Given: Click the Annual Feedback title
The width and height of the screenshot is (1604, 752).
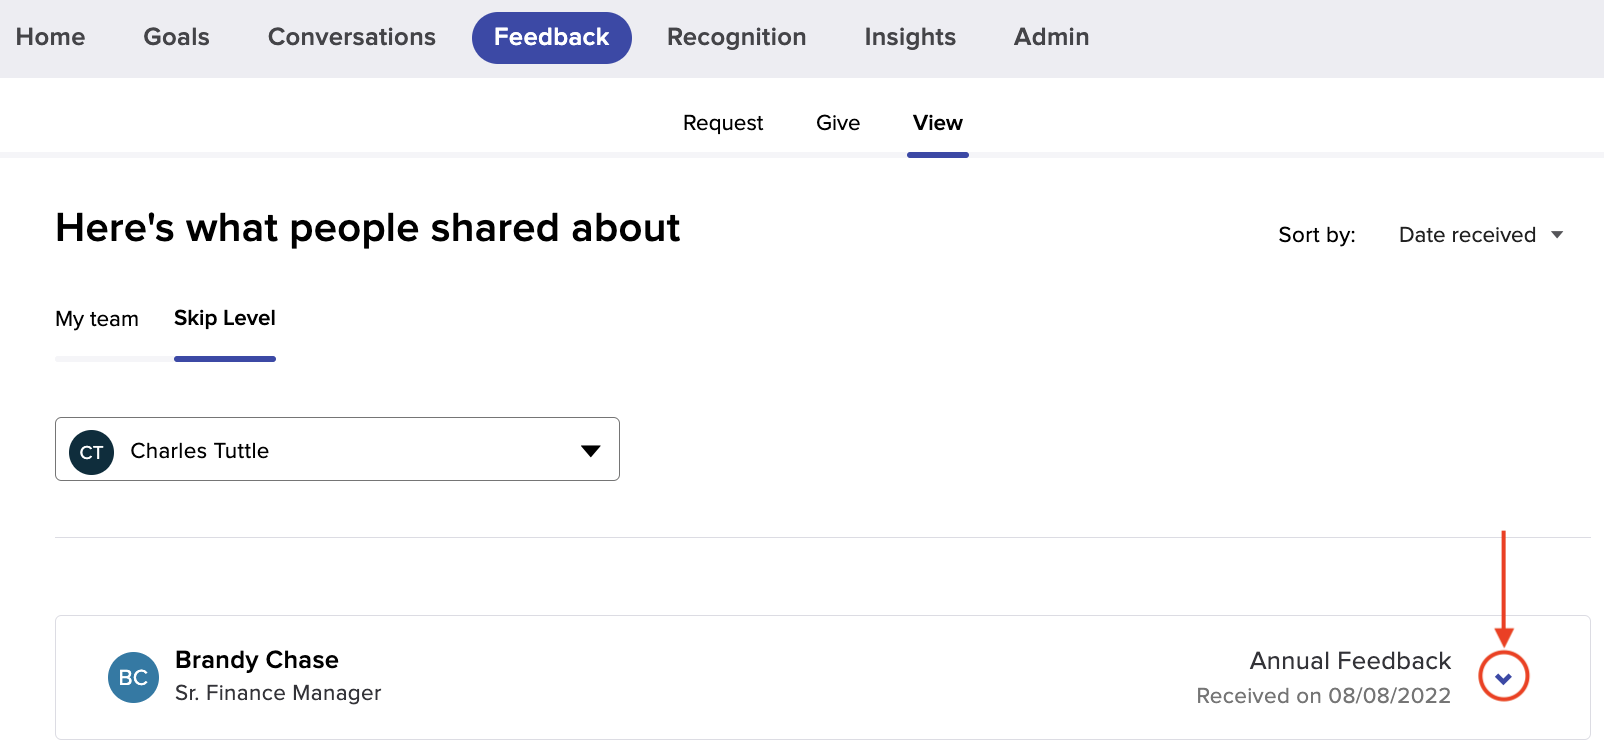Looking at the screenshot, I should [x=1350, y=661].
